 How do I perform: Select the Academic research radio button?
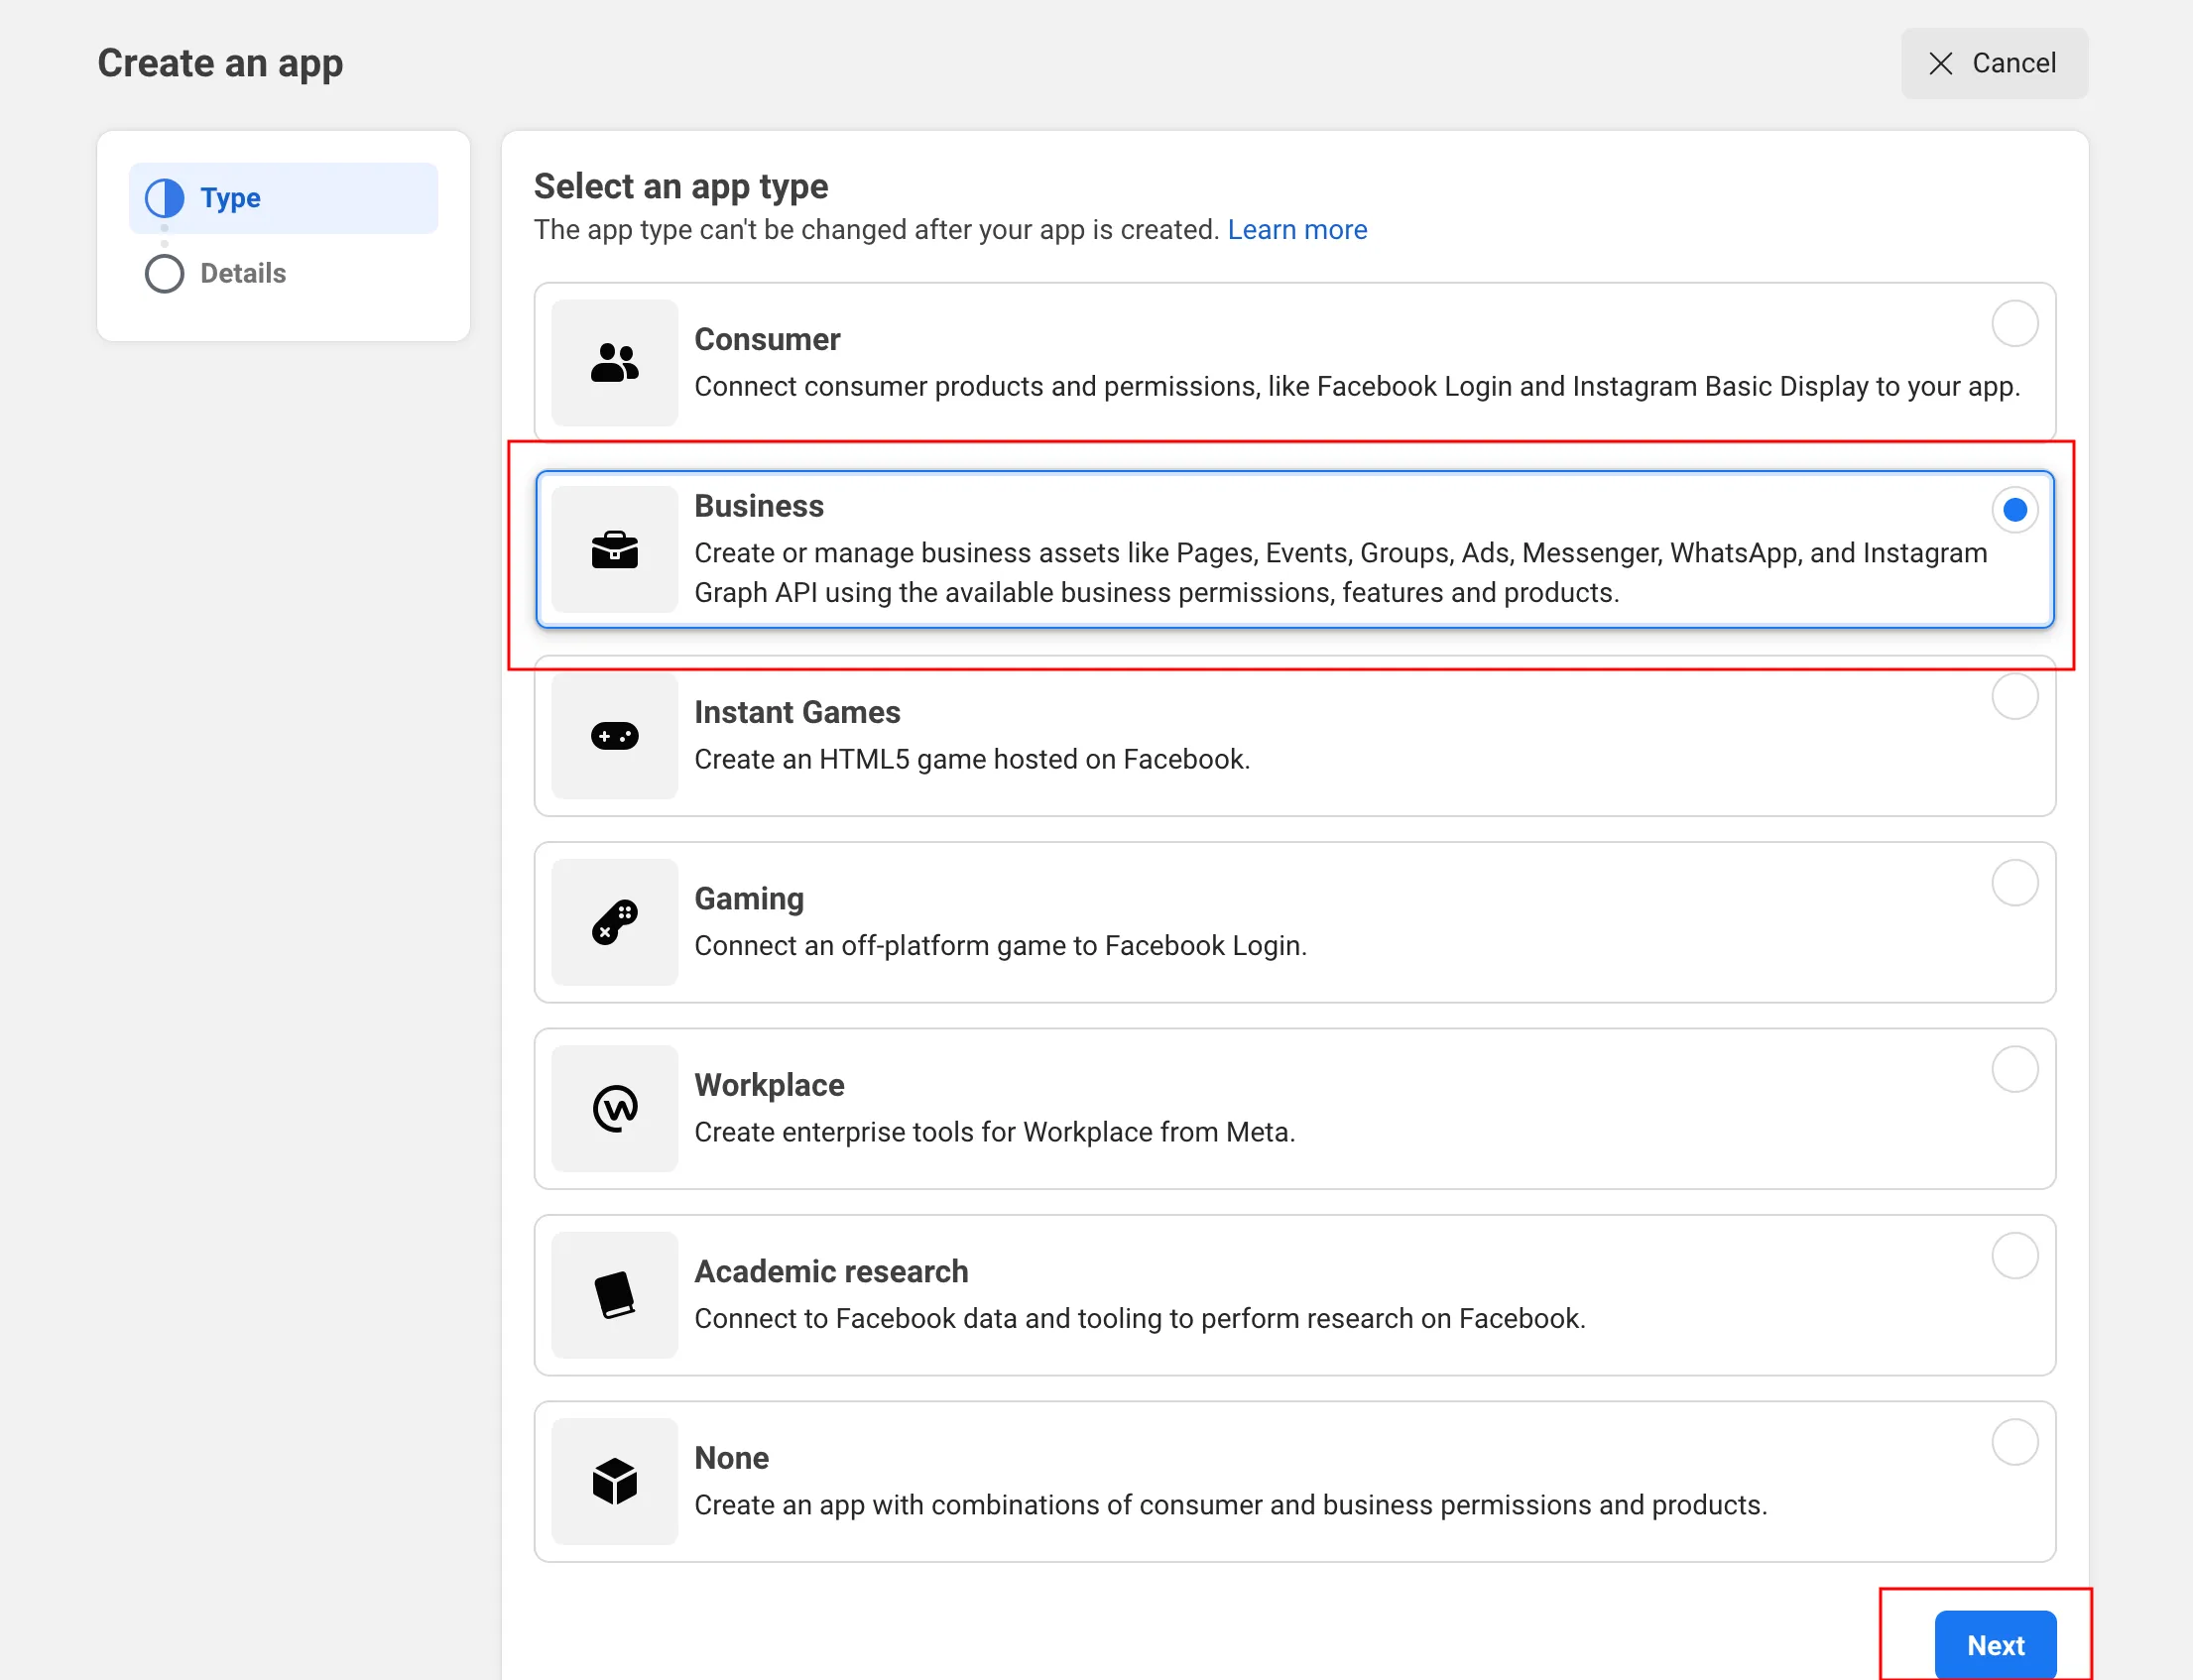[x=2014, y=1256]
